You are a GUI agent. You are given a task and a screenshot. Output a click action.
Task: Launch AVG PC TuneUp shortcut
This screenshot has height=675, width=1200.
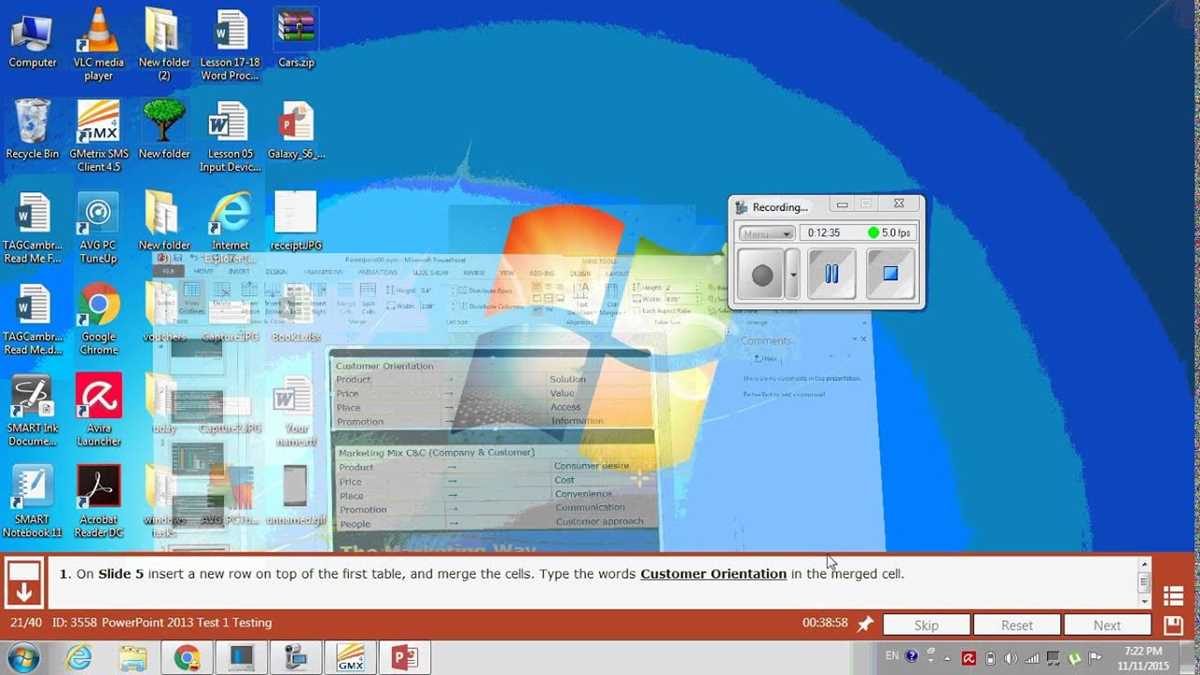coord(98,228)
